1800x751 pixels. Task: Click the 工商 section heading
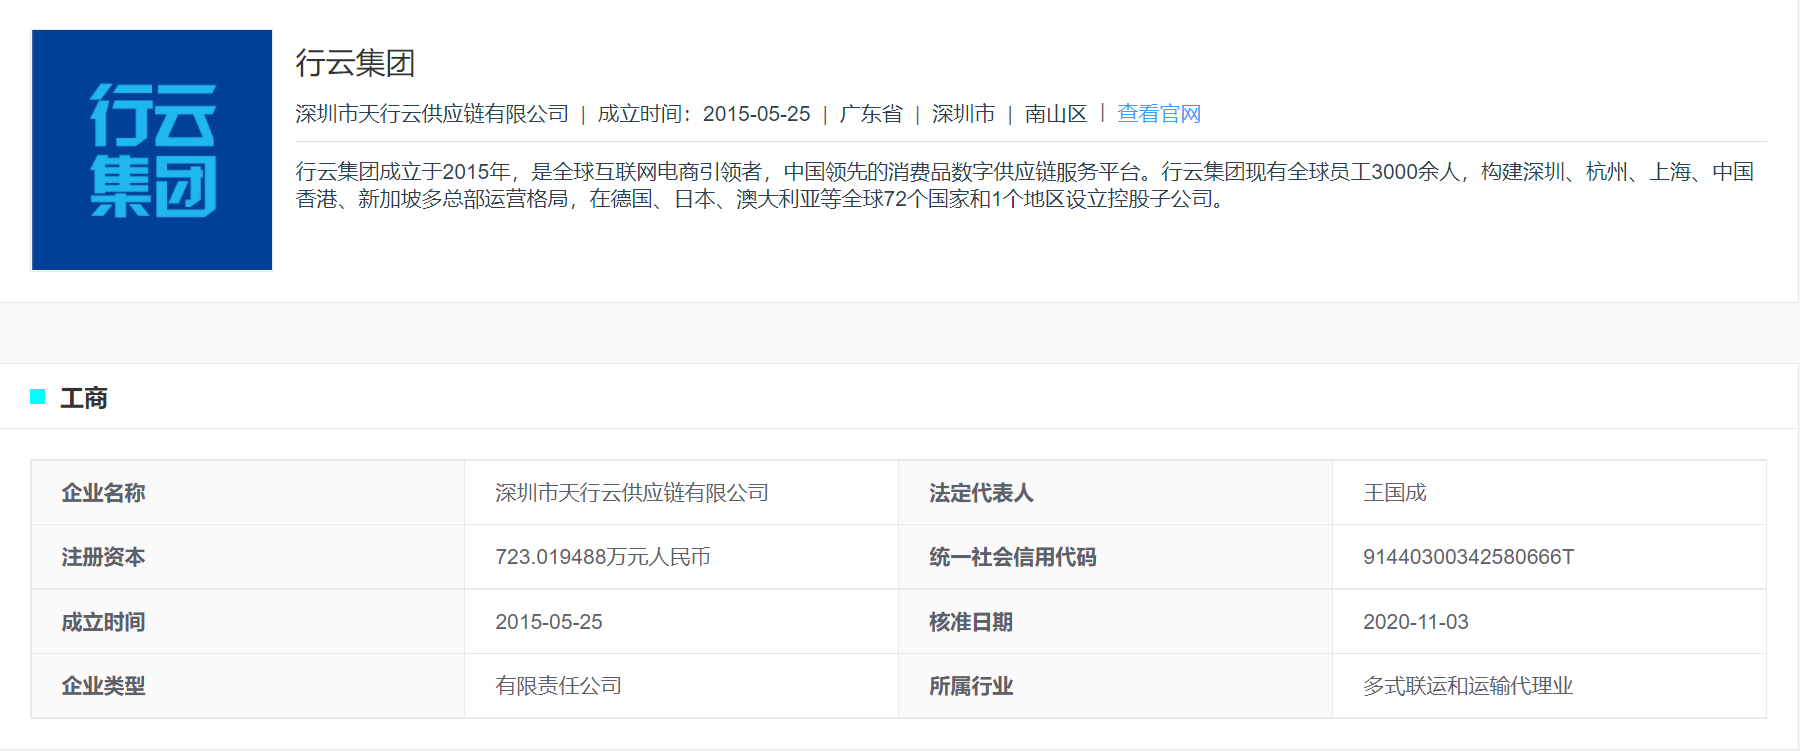pos(84,398)
